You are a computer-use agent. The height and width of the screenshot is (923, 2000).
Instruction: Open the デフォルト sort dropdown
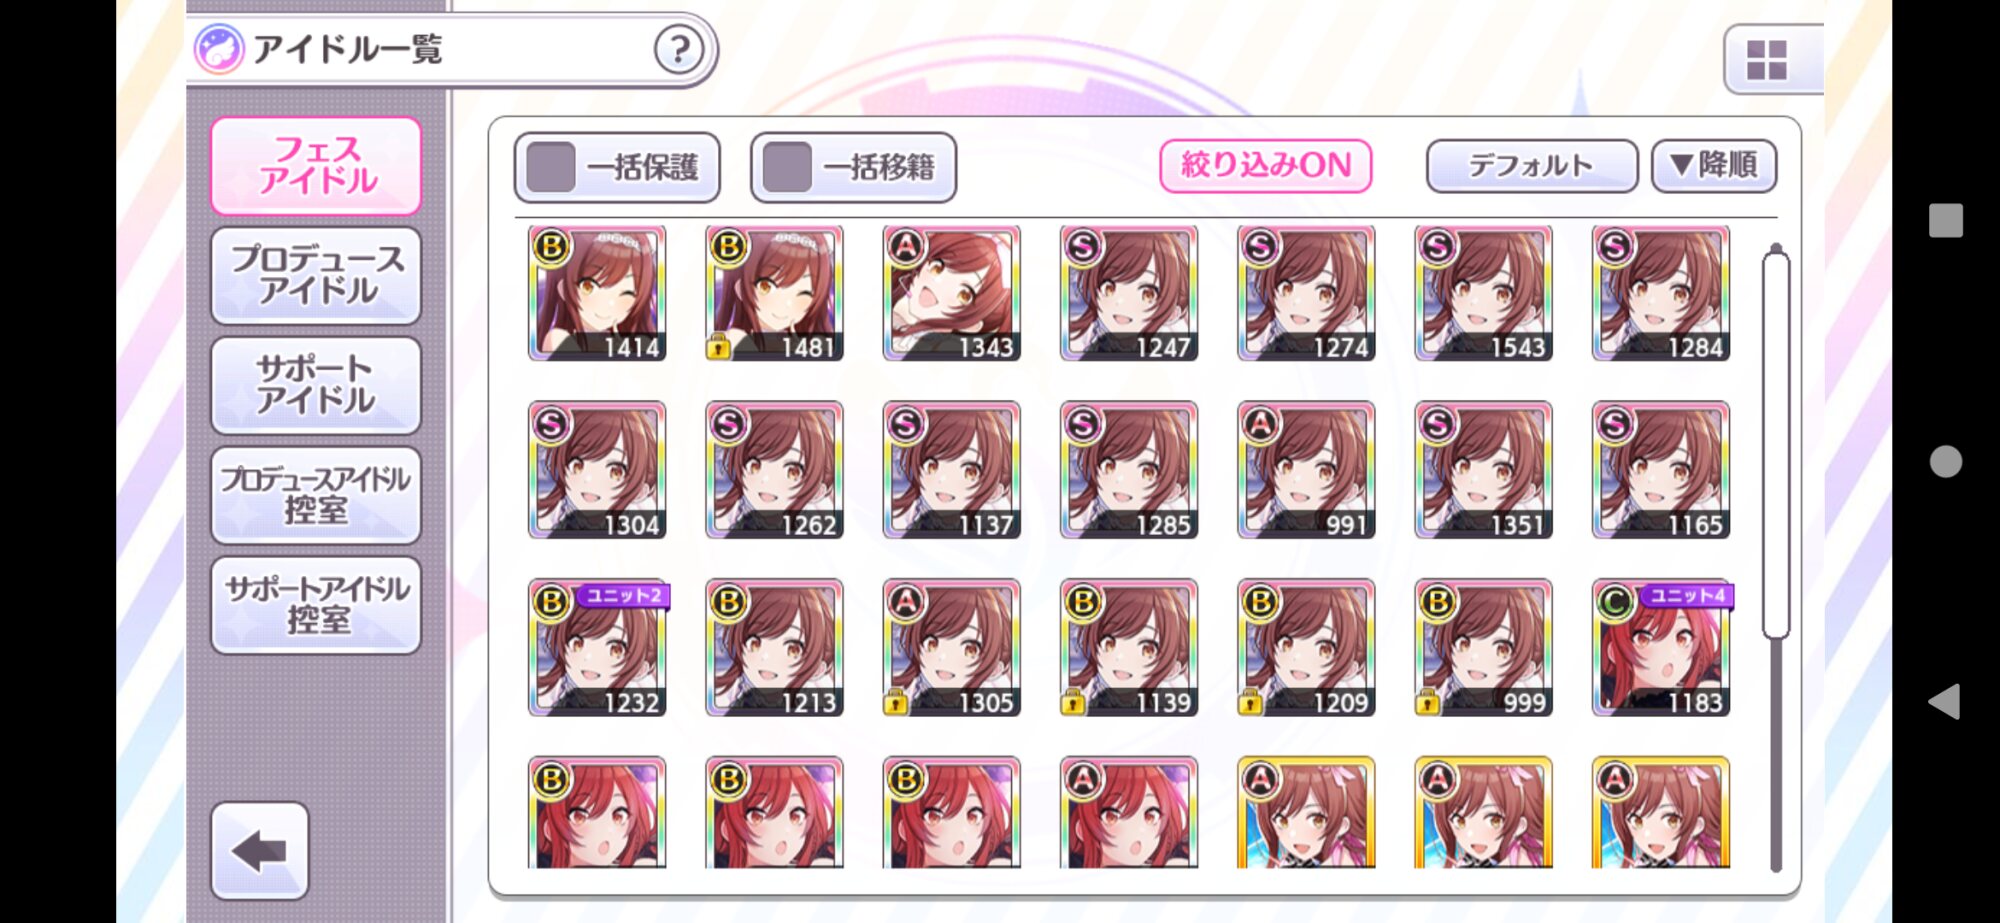(x=1531, y=165)
